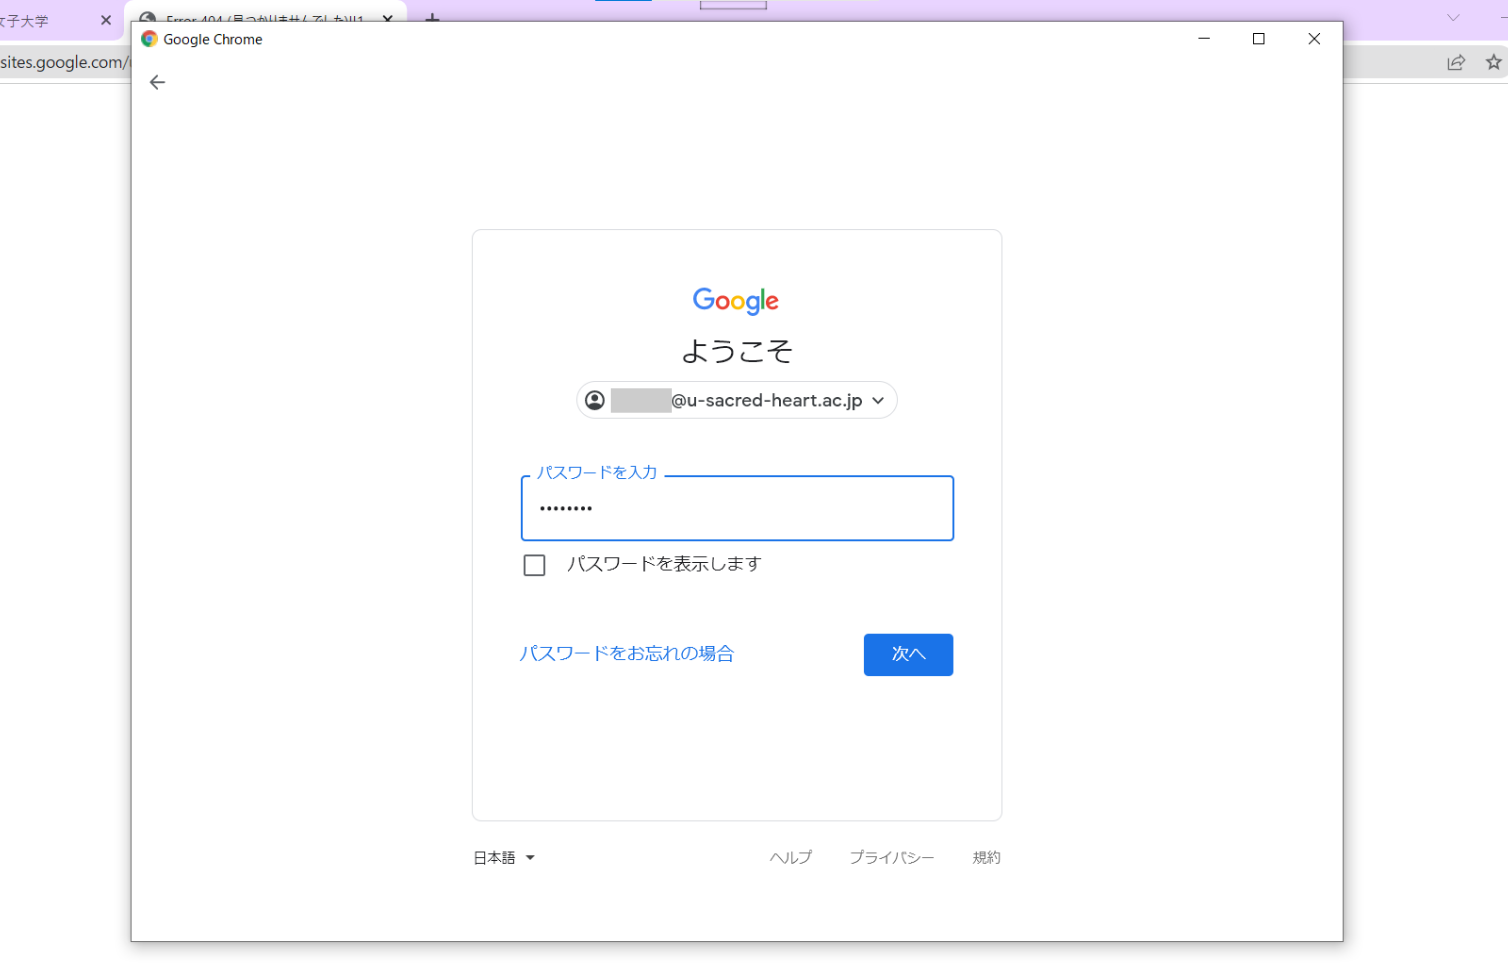1508x971 pixels.
Task: Open a new tab in background browser
Action: [x=432, y=19]
